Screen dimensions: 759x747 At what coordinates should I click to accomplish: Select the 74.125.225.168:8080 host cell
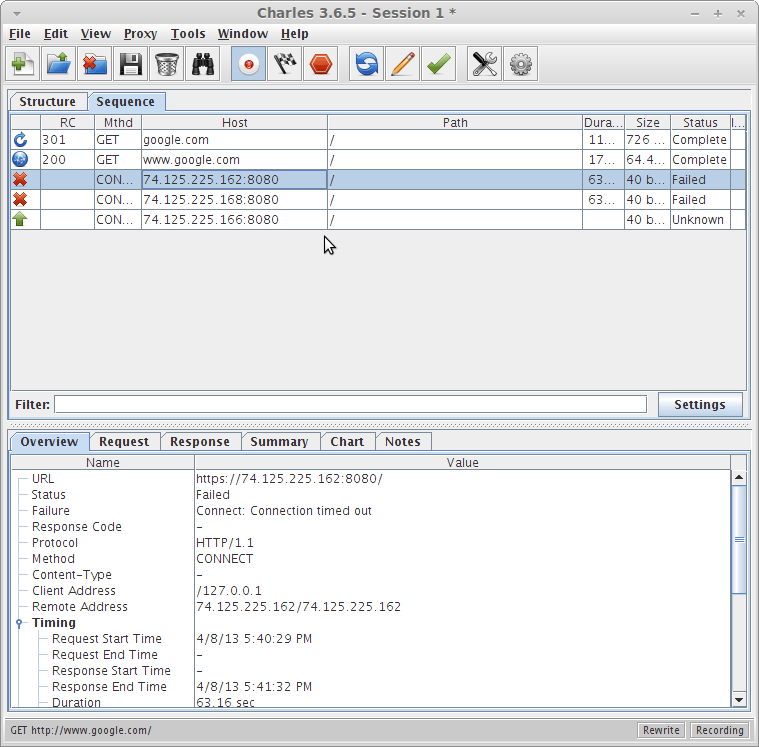(x=234, y=199)
